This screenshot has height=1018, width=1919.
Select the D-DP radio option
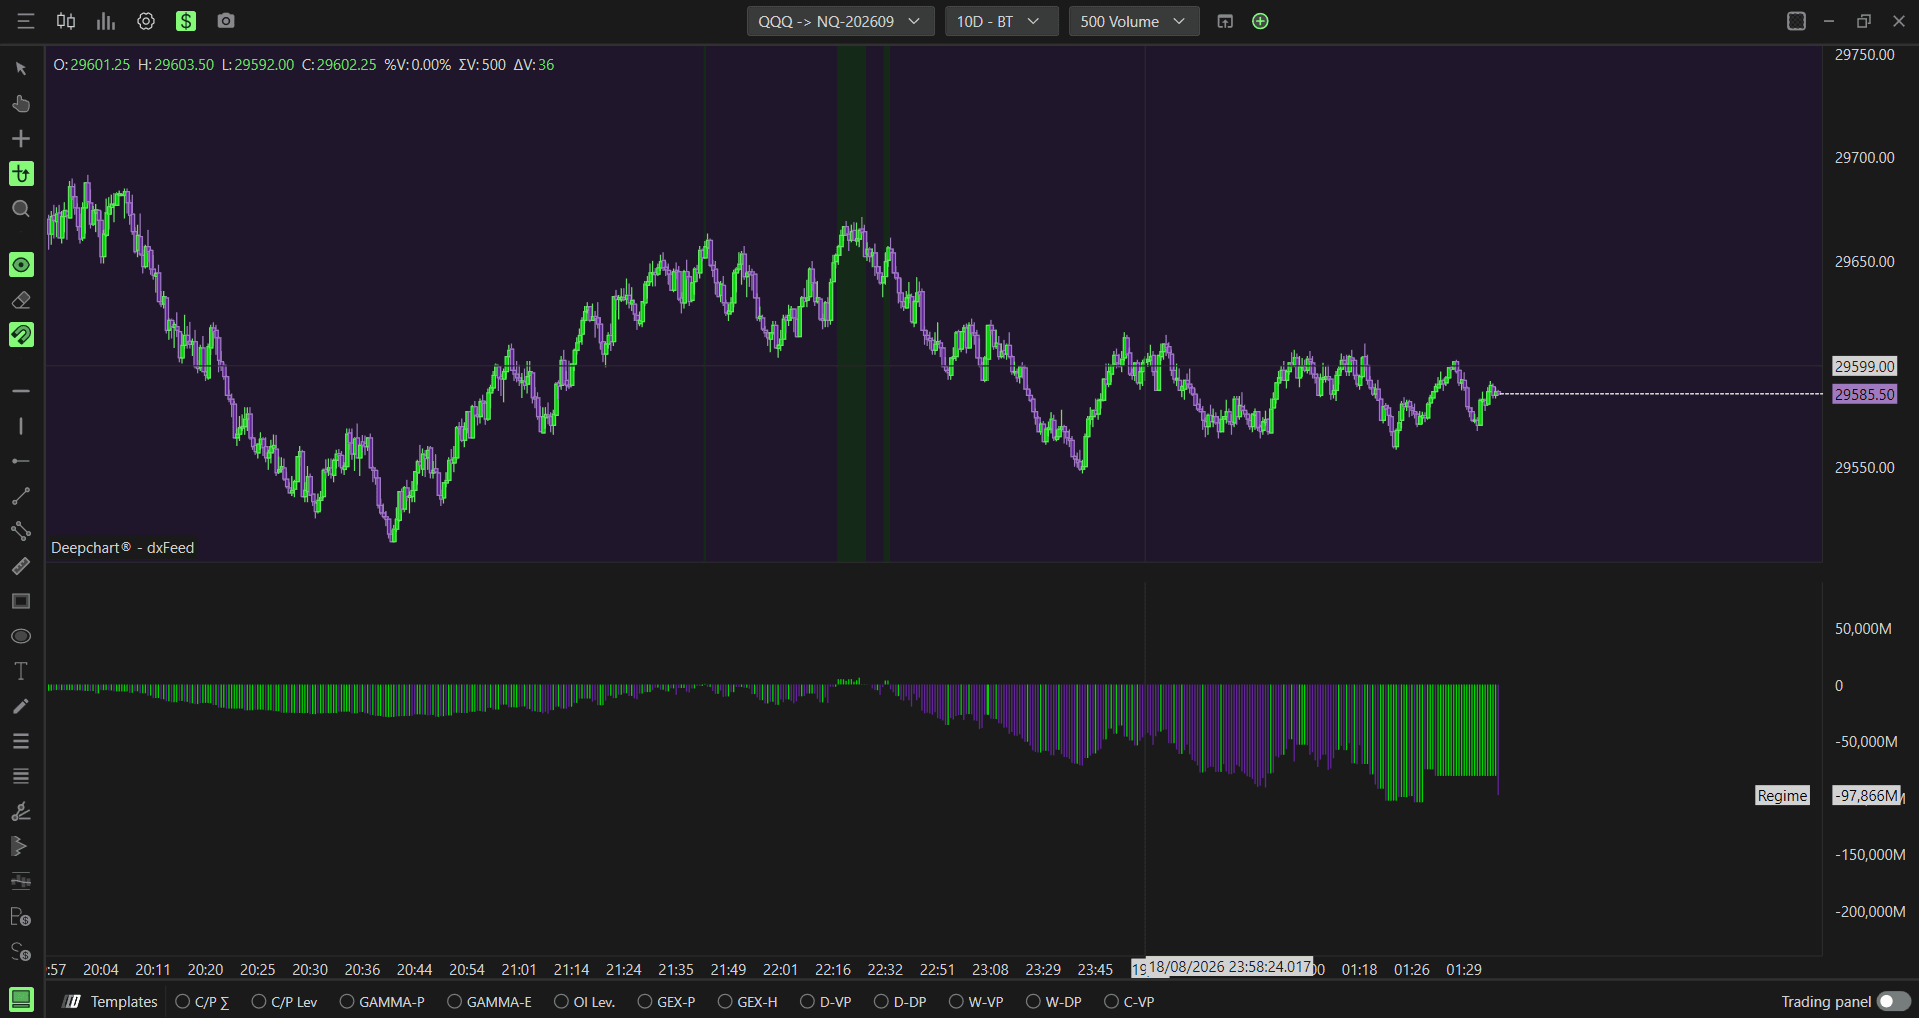pyautogui.click(x=901, y=1001)
